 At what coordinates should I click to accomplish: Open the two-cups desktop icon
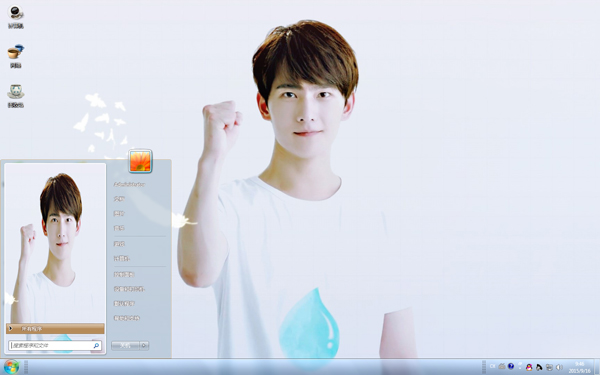pos(16,56)
